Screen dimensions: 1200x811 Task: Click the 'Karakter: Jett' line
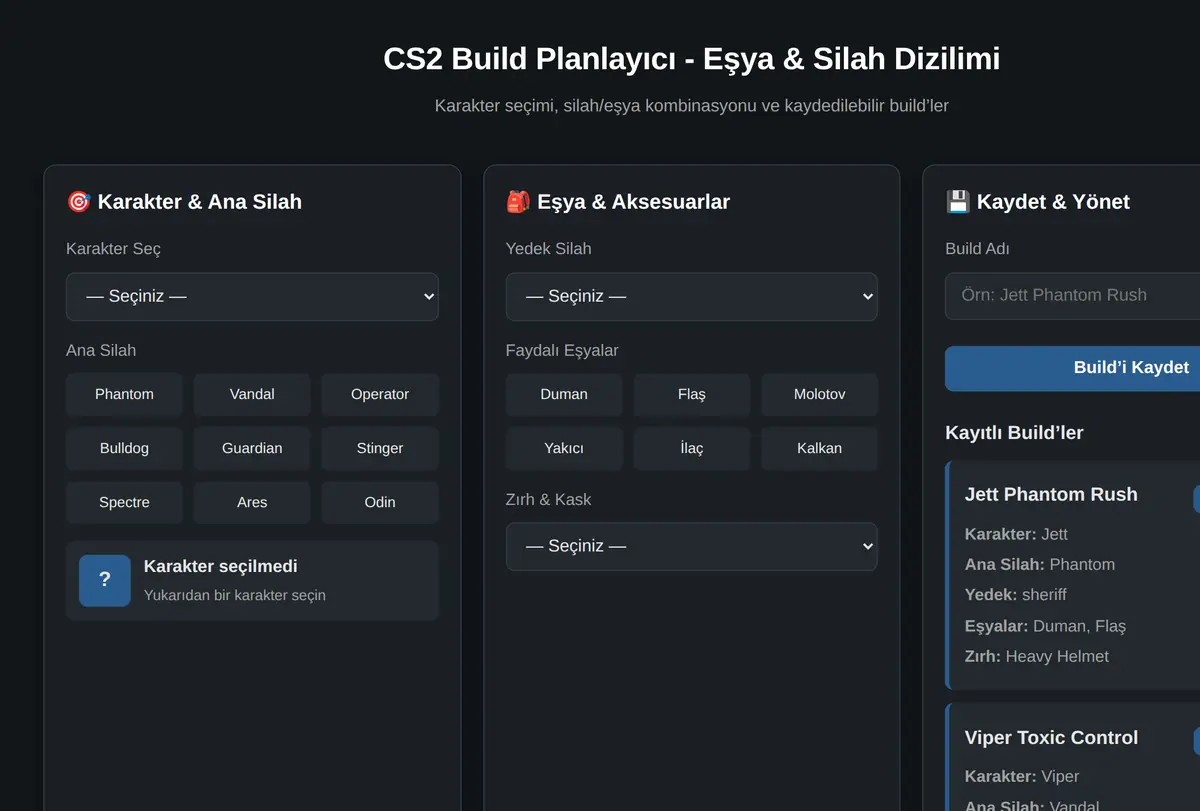1016,535
